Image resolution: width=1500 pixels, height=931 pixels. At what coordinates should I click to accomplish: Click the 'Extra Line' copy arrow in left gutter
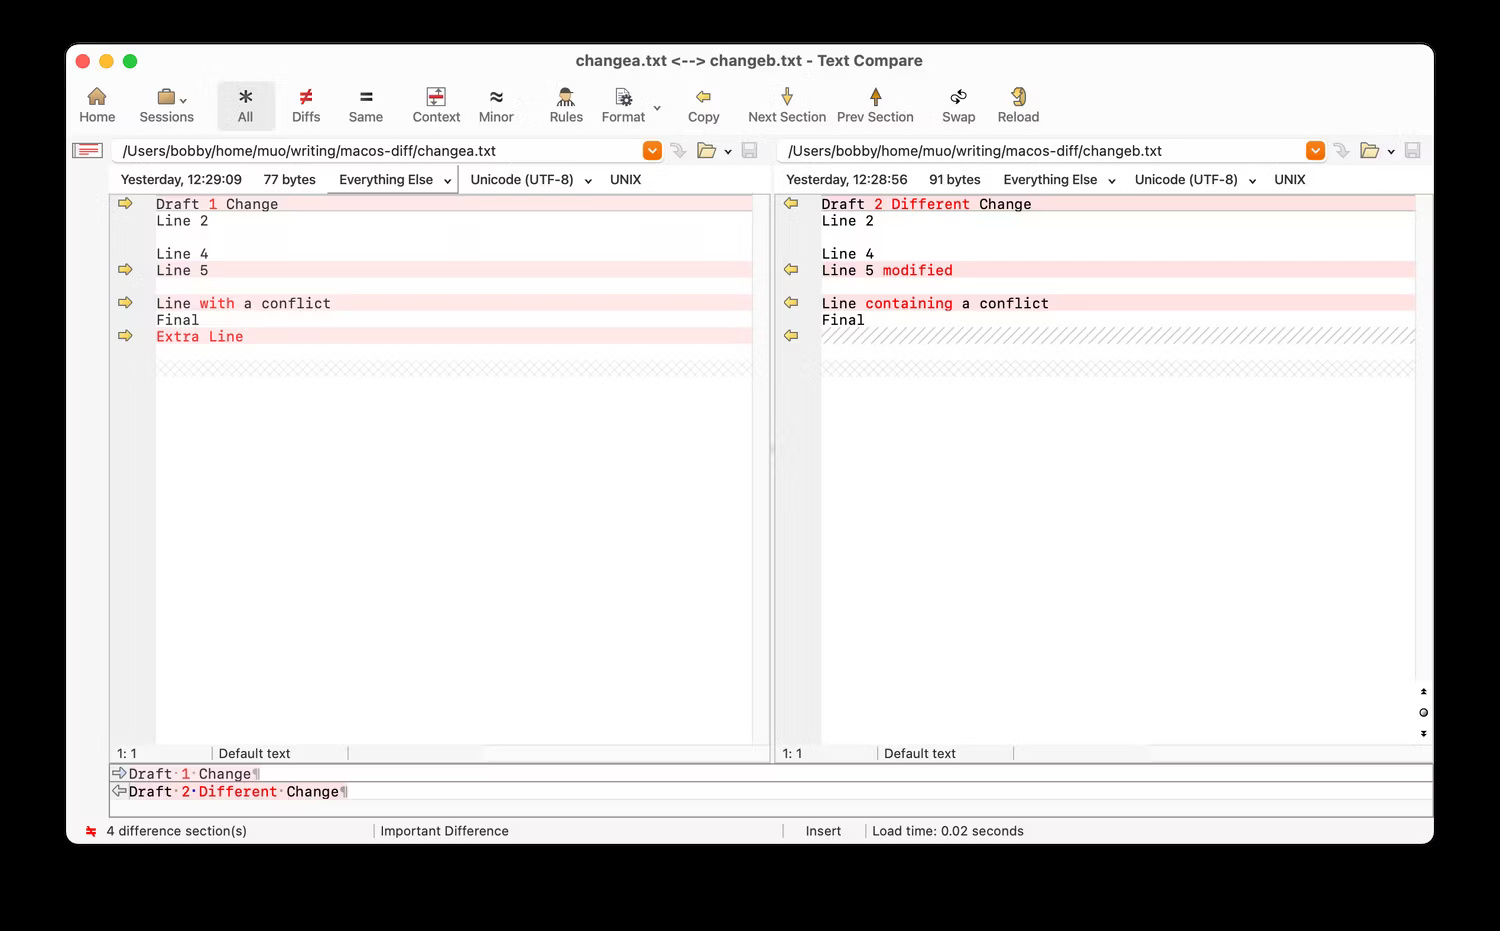click(125, 336)
